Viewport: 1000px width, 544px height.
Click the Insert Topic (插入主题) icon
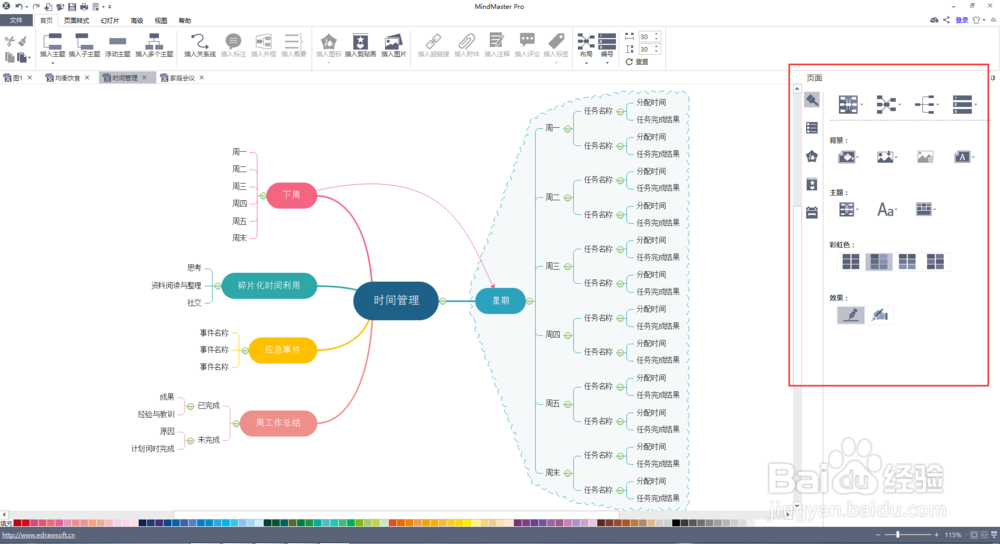52,41
